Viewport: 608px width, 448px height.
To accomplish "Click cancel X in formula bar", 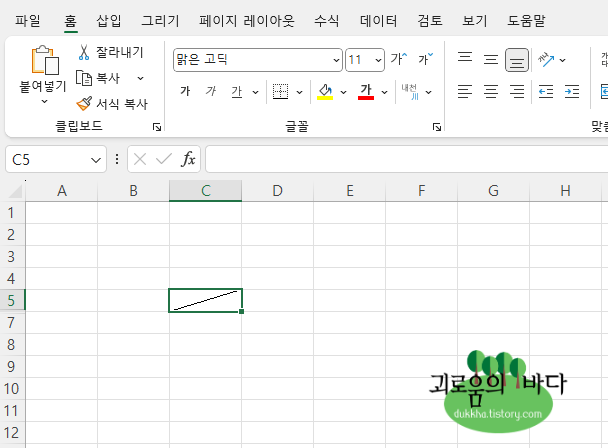I will (140, 159).
